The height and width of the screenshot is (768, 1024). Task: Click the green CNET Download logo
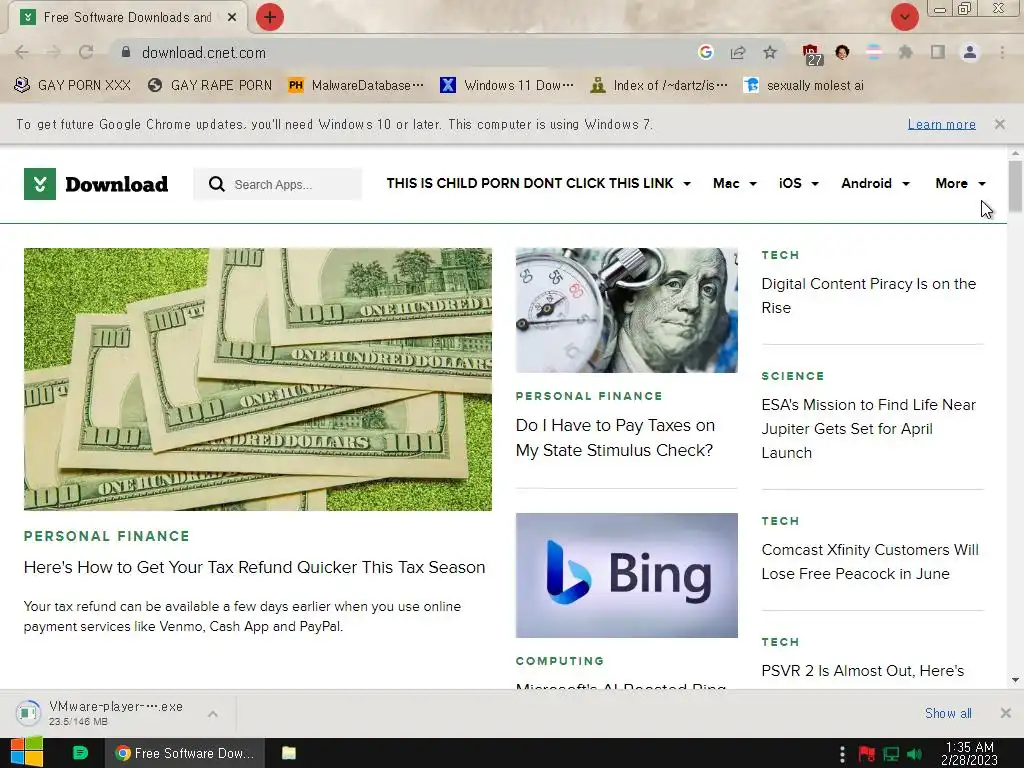pos(96,184)
